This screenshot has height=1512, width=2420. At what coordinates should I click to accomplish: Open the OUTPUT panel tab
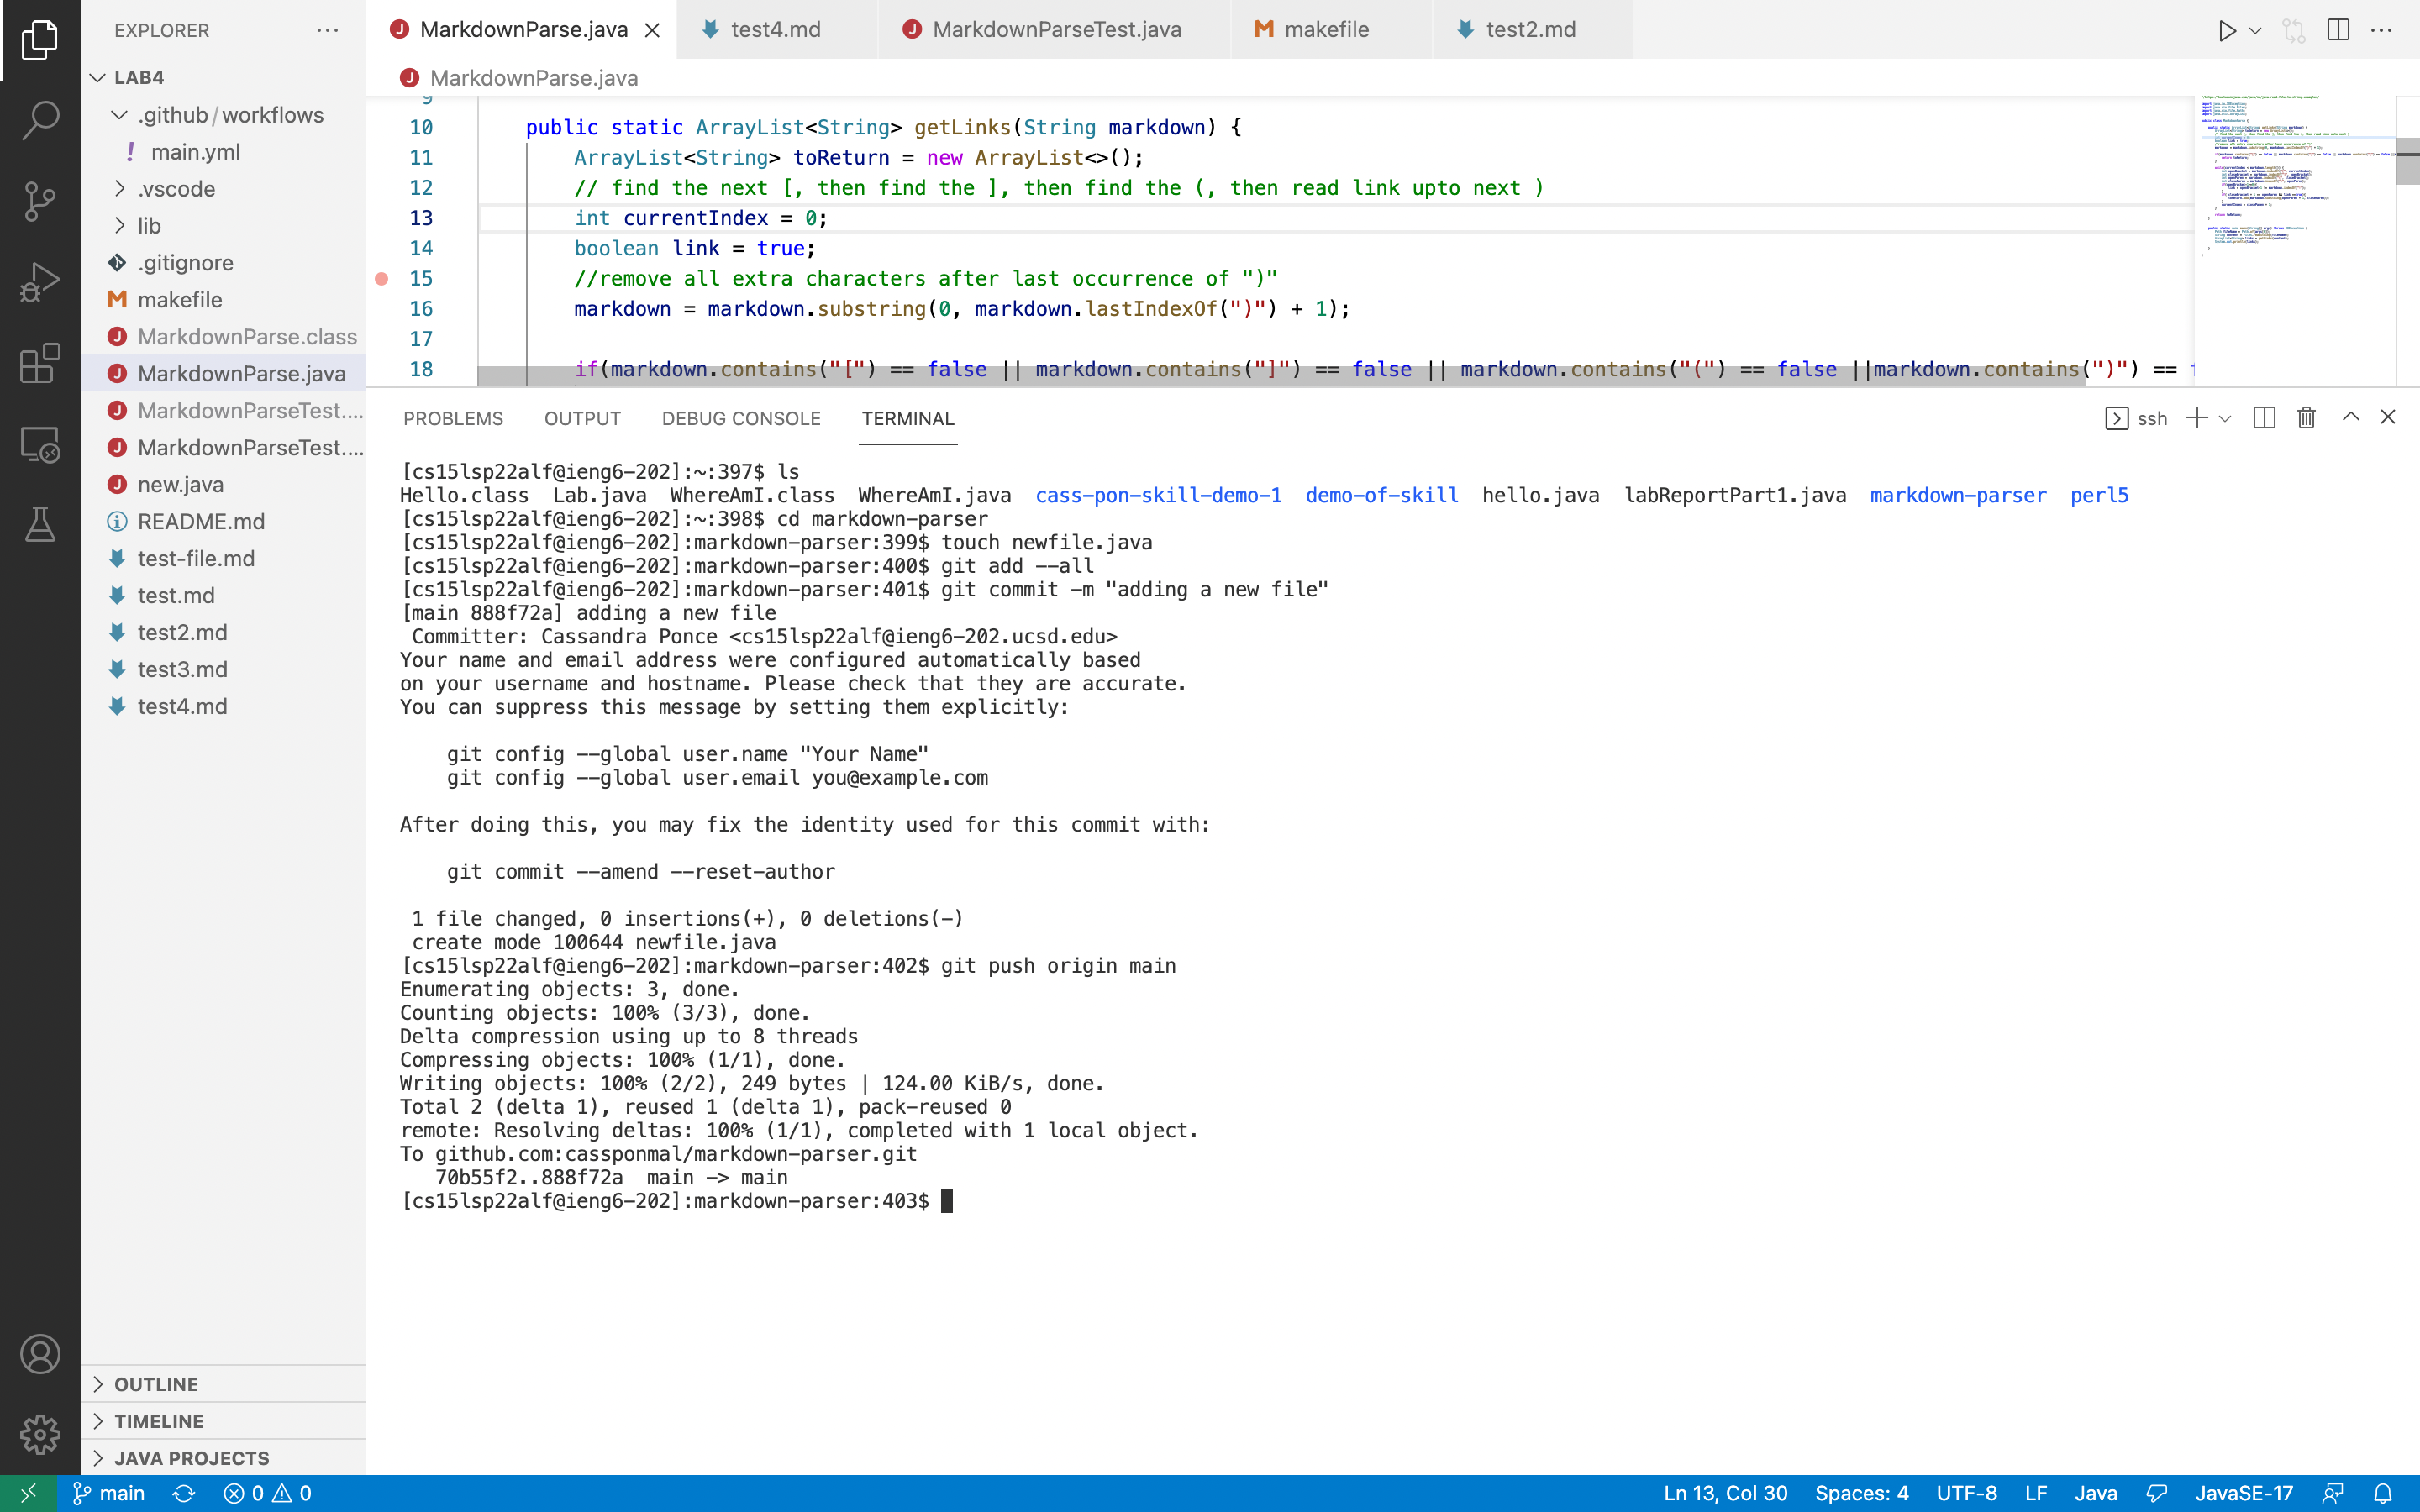(582, 418)
